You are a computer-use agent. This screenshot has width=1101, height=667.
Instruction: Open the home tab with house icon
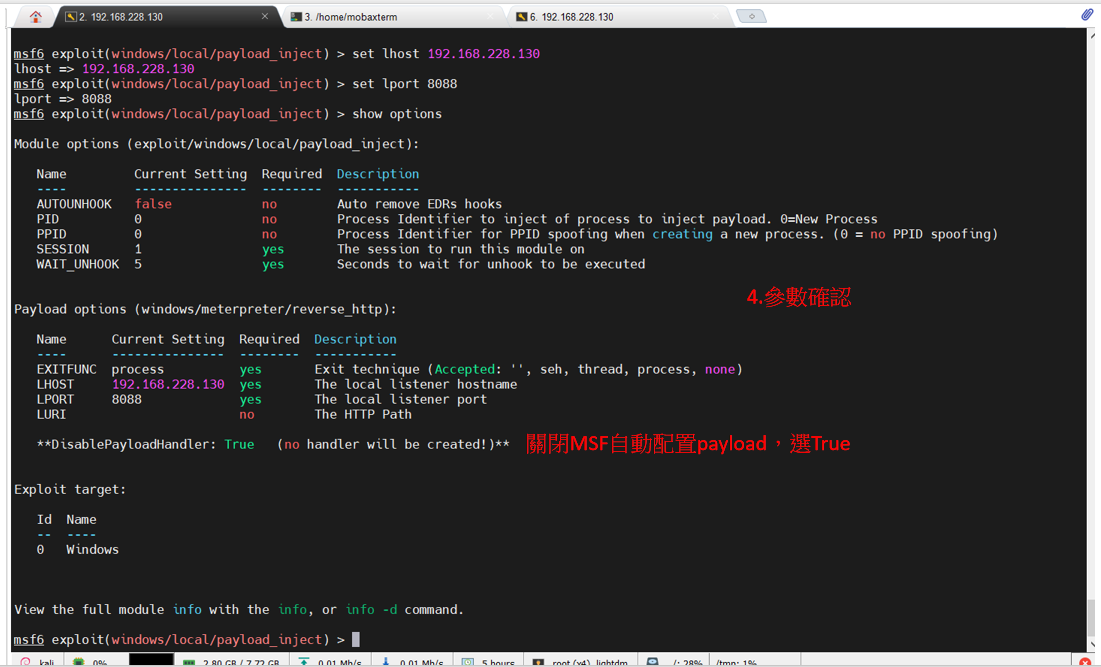(35, 16)
